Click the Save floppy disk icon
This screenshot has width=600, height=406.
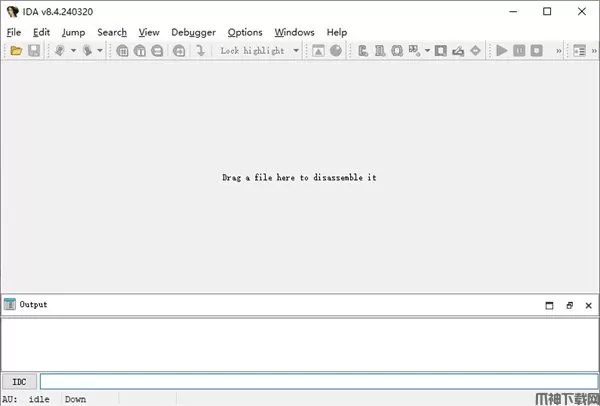[34, 51]
